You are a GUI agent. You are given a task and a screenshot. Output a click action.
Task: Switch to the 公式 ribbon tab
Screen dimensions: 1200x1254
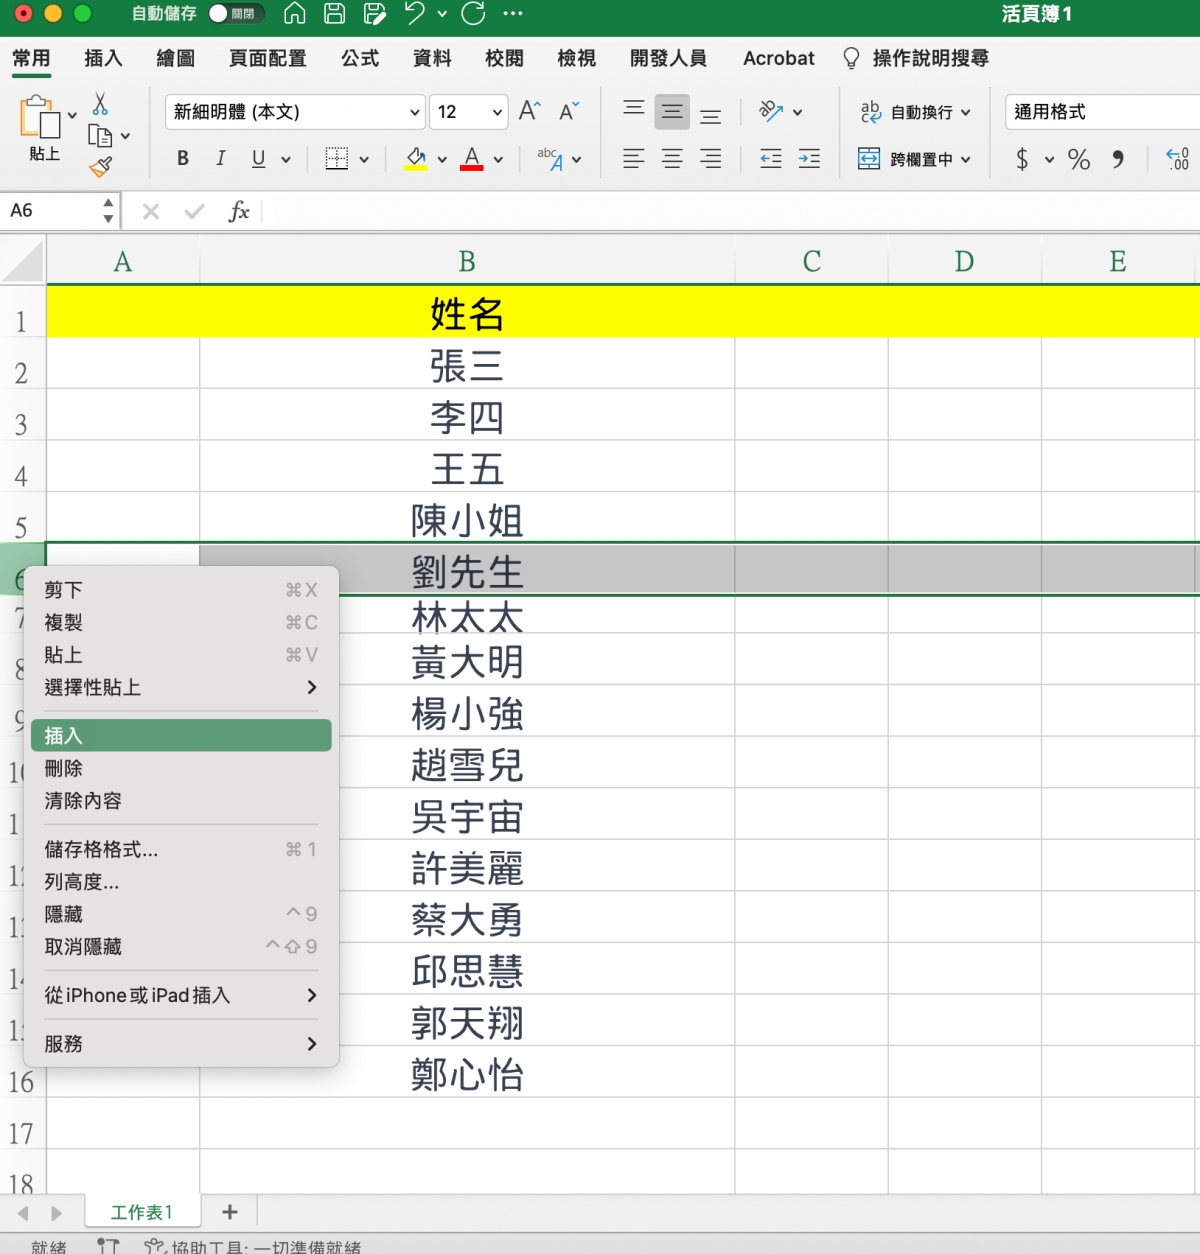[360, 58]
